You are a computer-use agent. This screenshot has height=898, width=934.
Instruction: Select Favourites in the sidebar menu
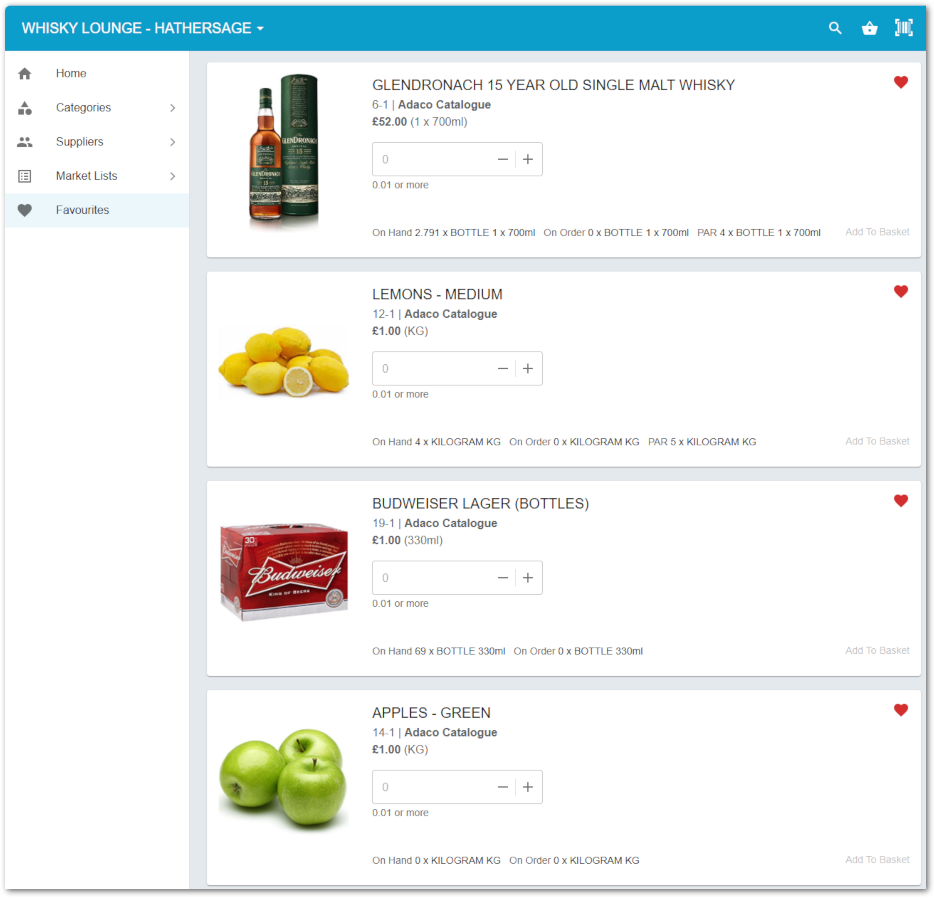point(83,210)
